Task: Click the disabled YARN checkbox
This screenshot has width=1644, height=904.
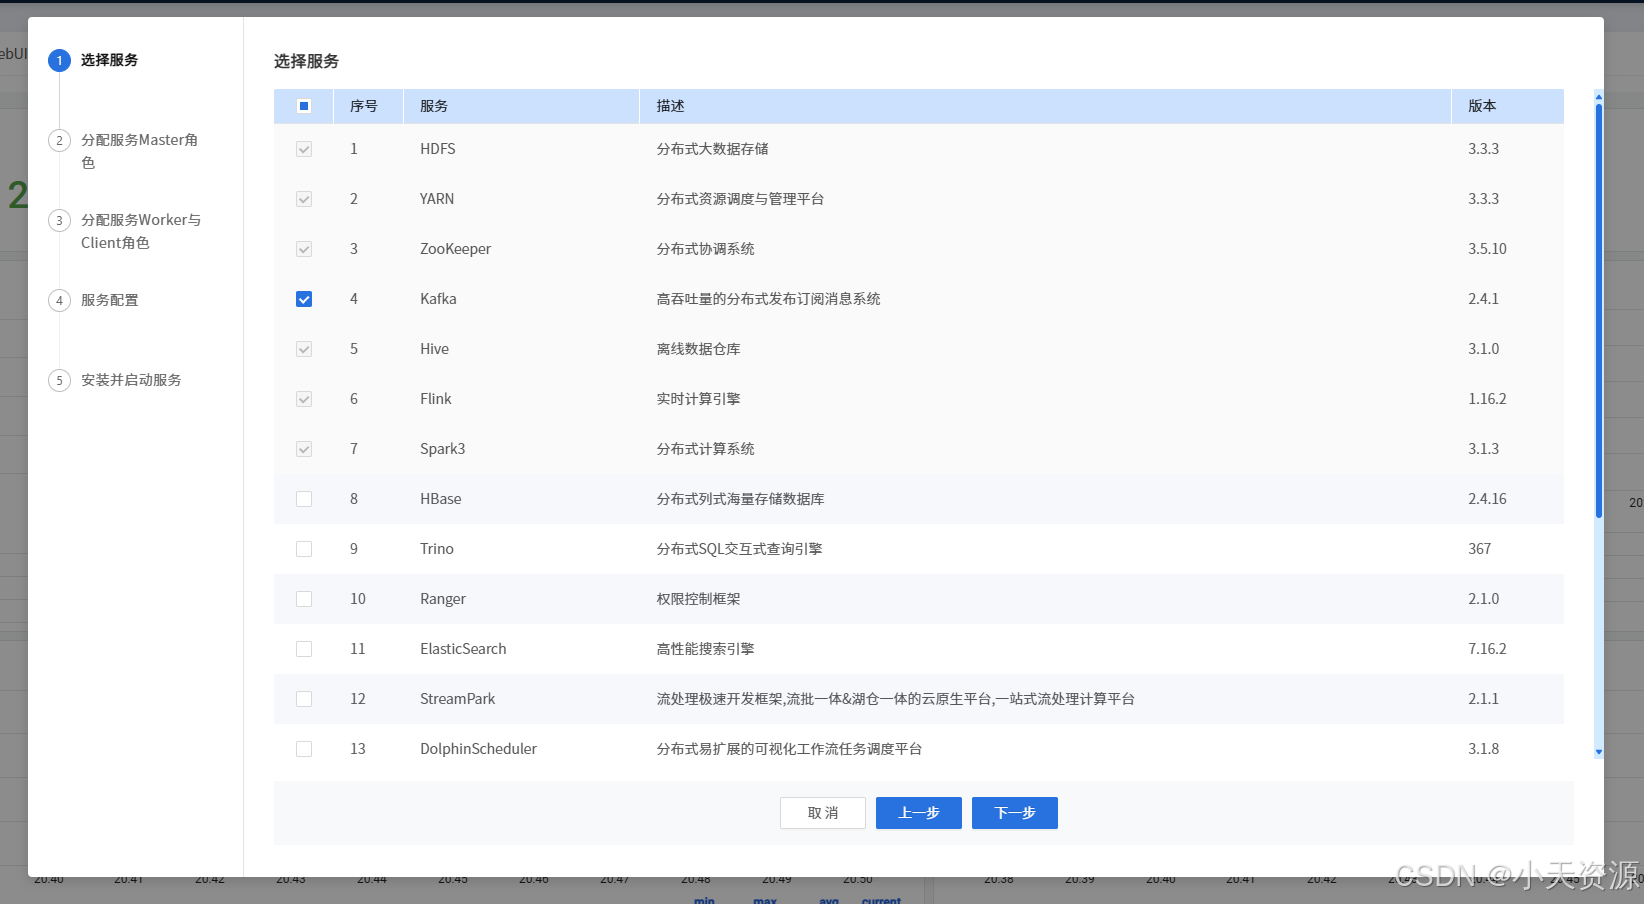Action: pos(304,199)
